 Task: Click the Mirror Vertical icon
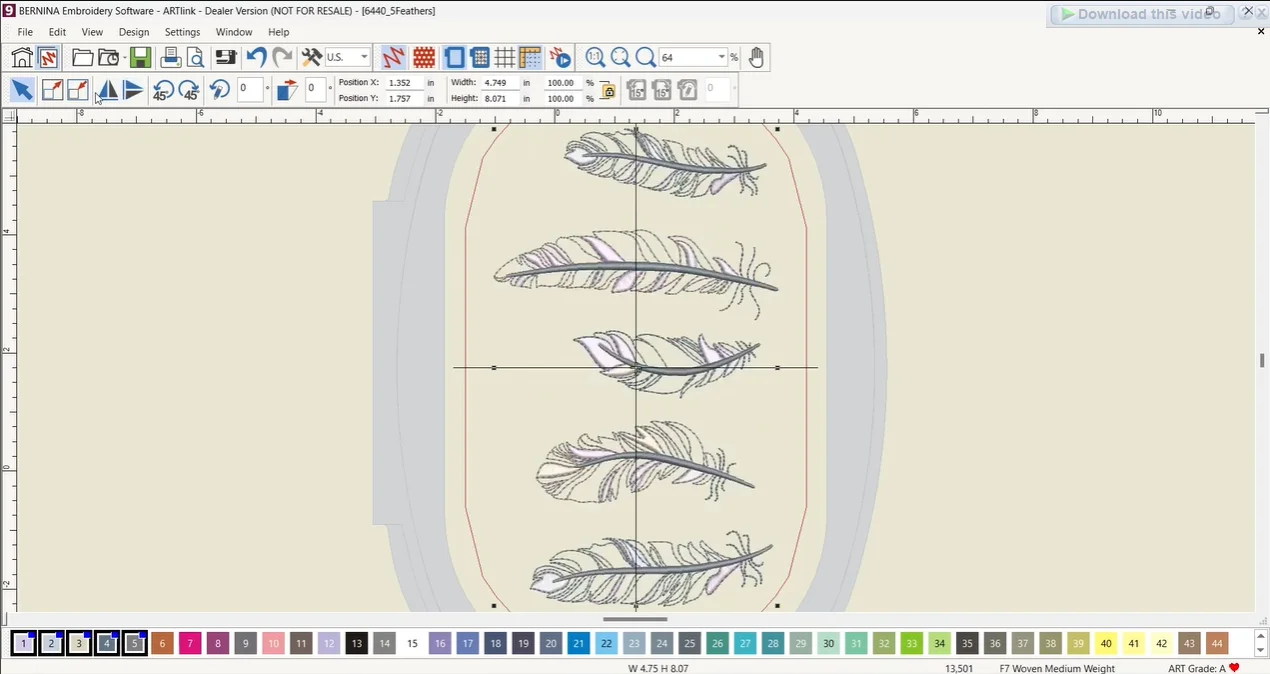point(133,90)
